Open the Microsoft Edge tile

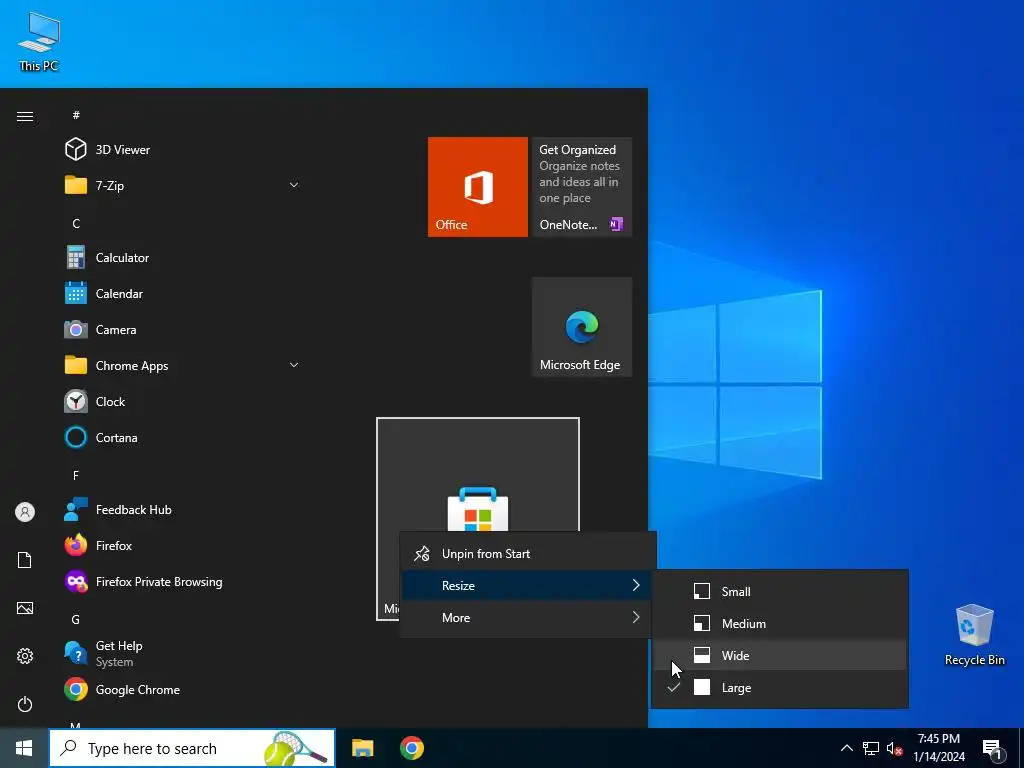point(582,327)
